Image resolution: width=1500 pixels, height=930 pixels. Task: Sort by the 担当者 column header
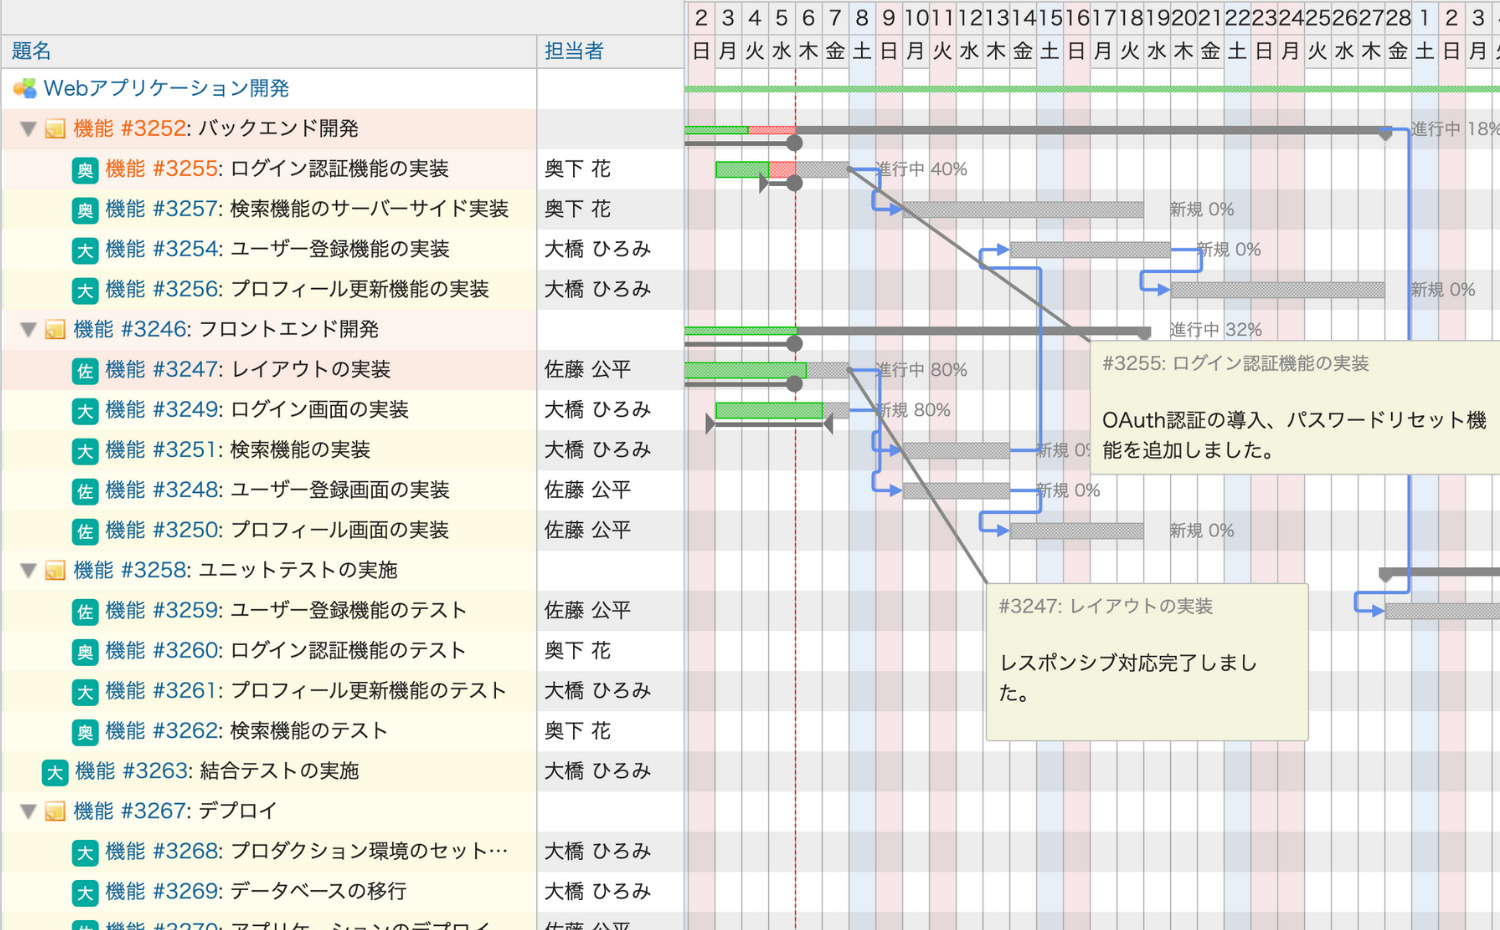[574, 51]
